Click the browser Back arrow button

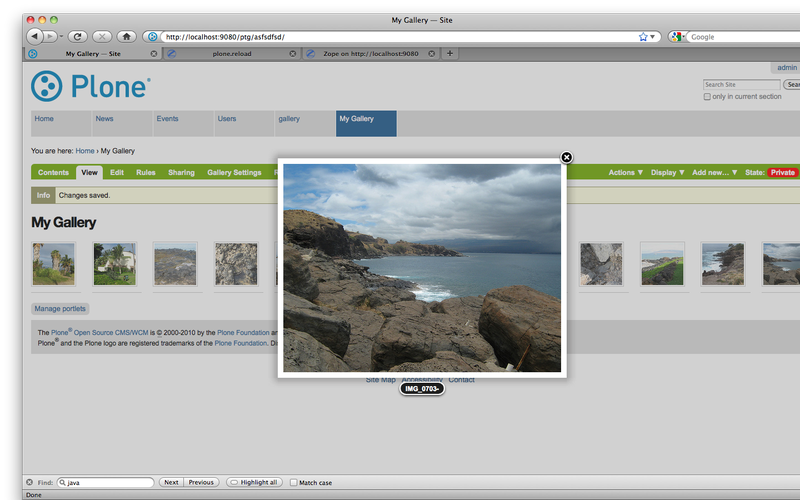coord(36,36)
